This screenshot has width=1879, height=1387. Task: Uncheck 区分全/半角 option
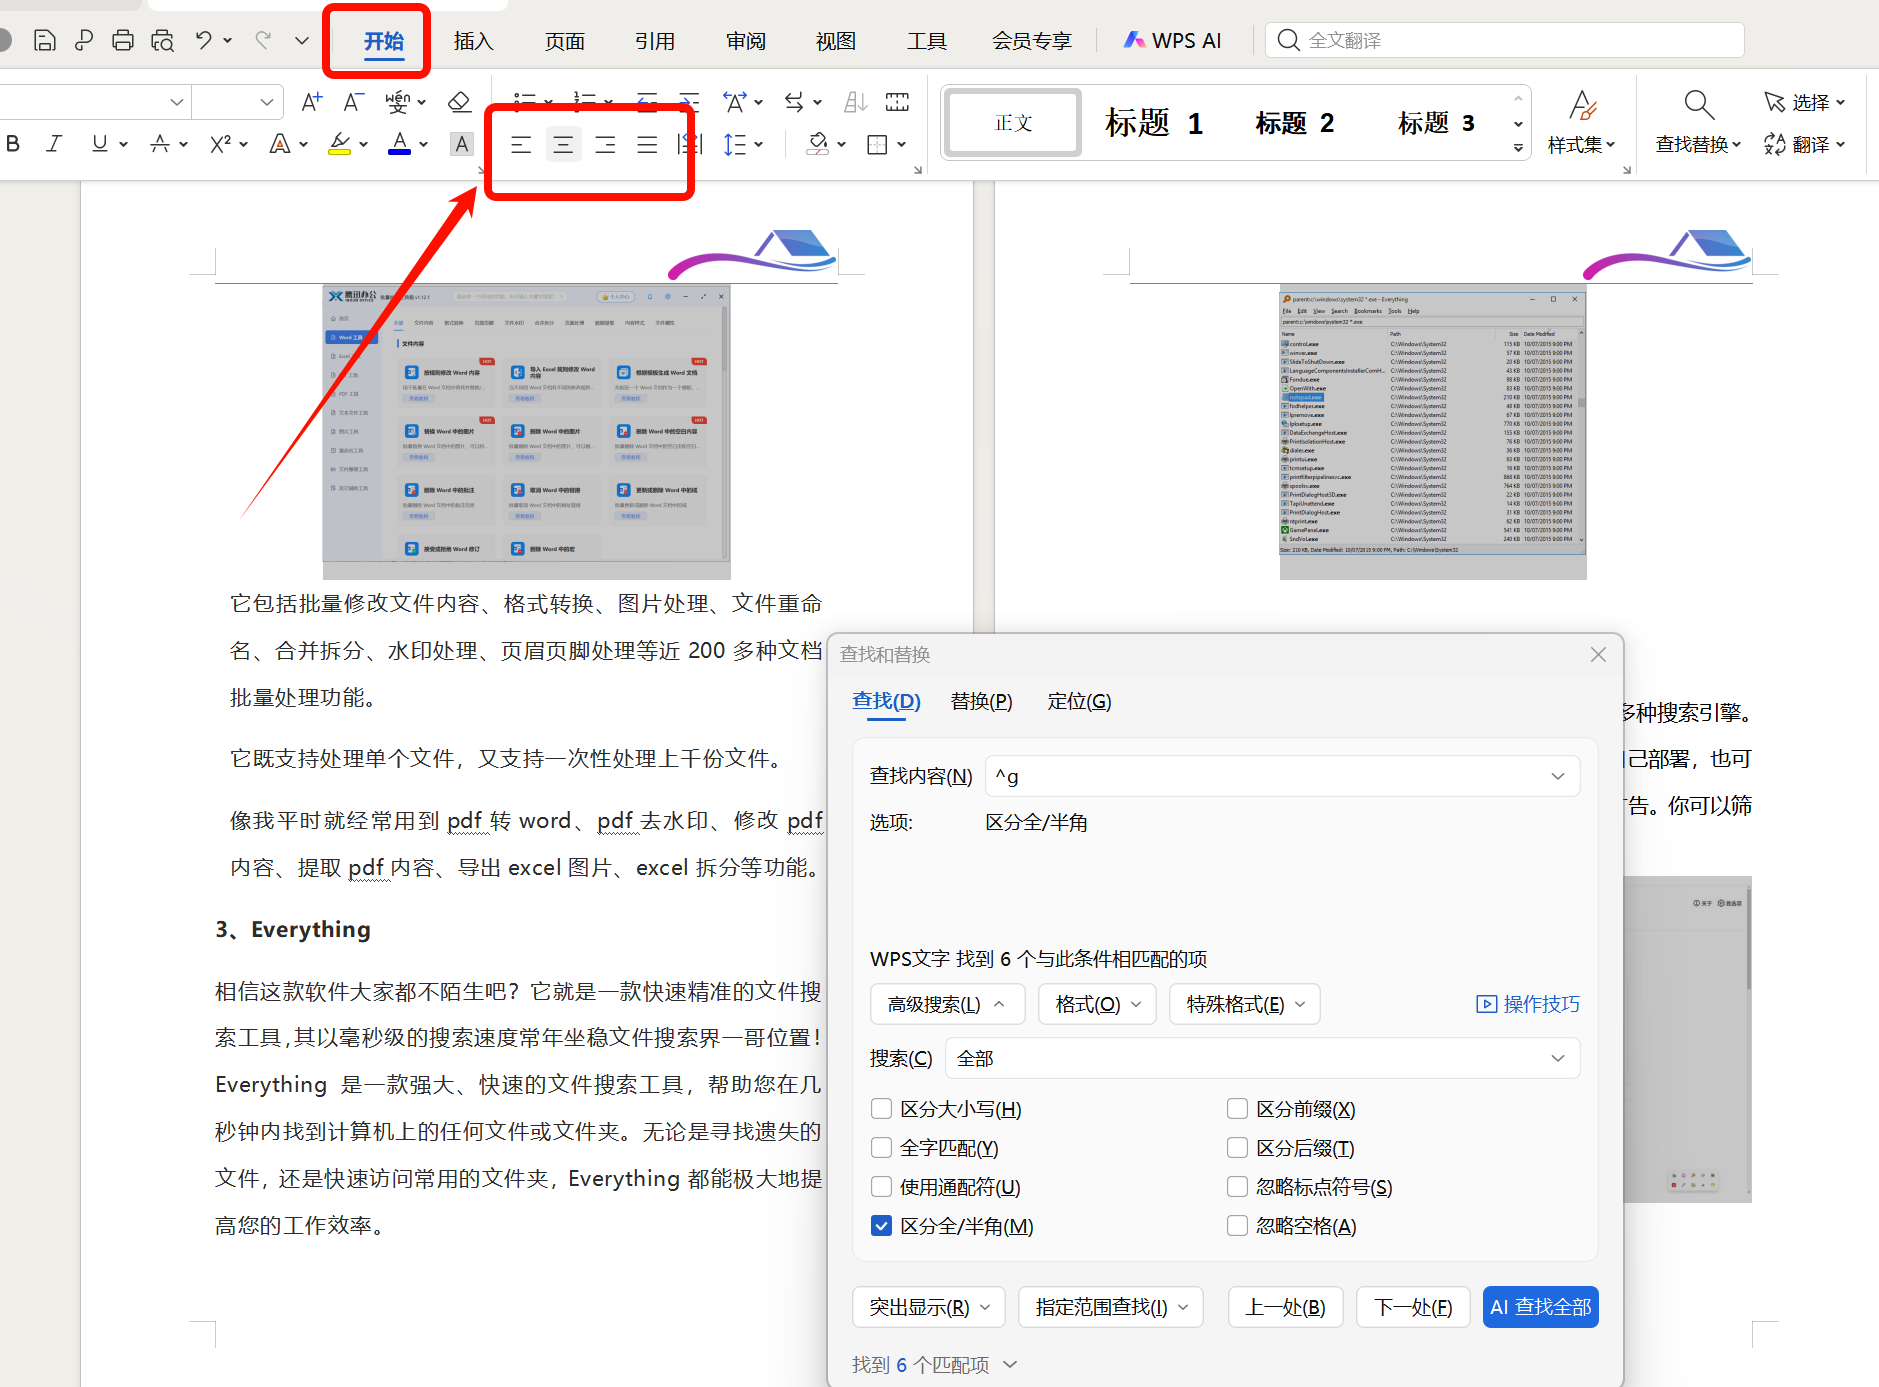[881, 1225]
